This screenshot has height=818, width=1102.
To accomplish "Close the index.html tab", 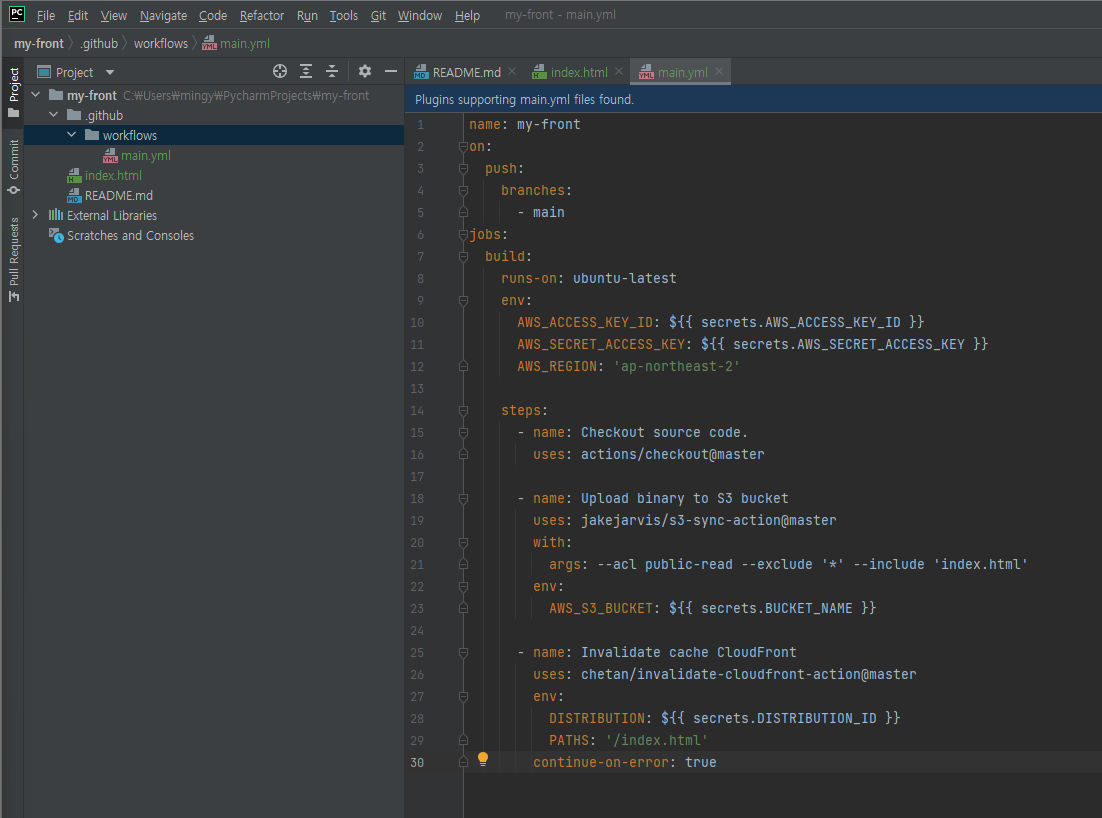I will coord(618,71).
